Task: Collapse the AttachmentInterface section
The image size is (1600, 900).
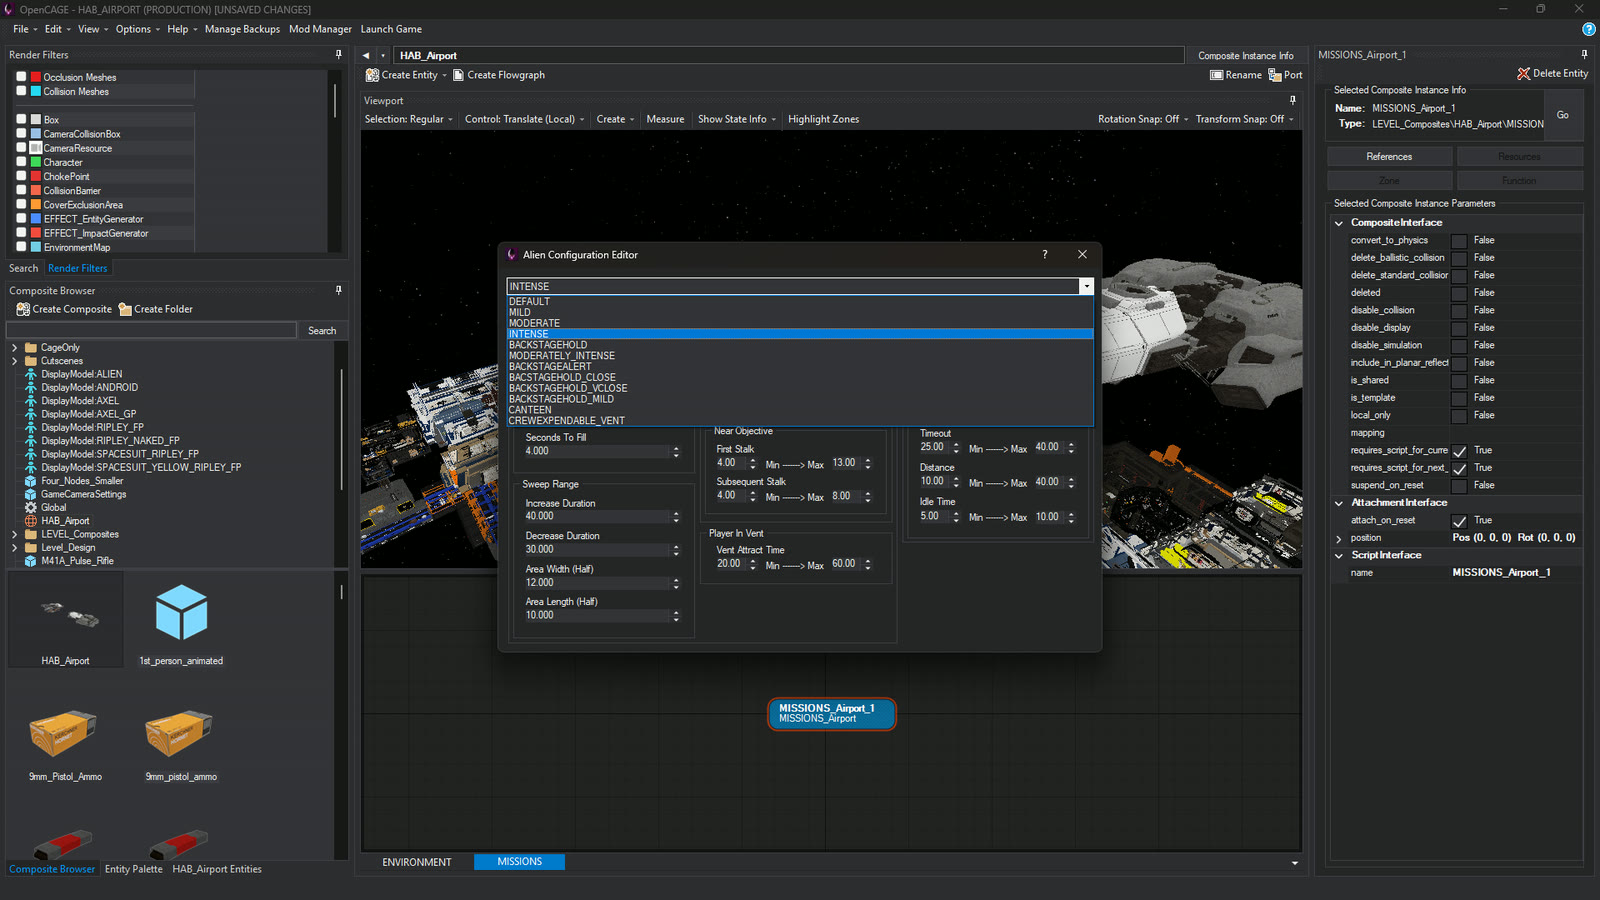Action: pos(1339,503)
